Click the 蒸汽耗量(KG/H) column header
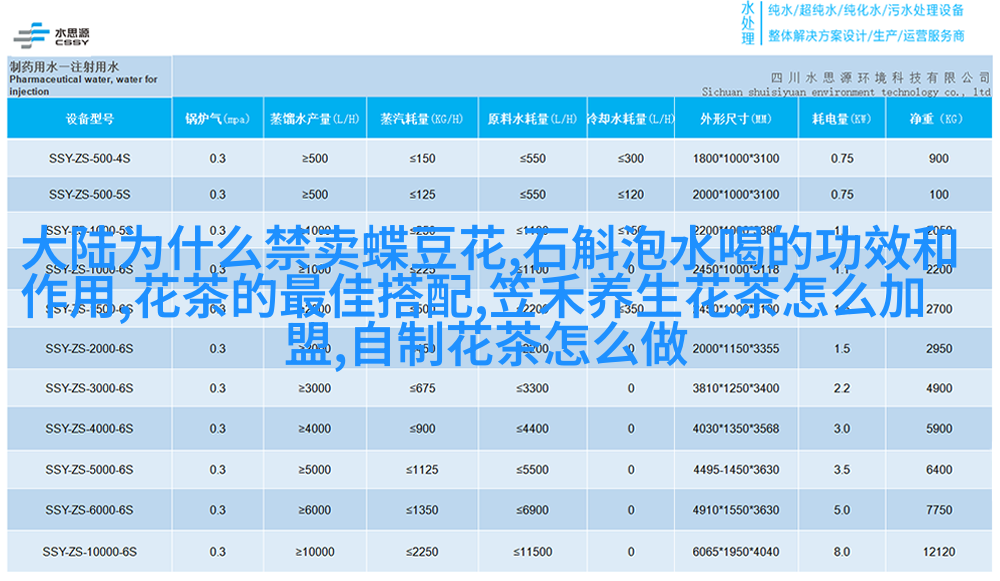 click(x=422, y=119)
